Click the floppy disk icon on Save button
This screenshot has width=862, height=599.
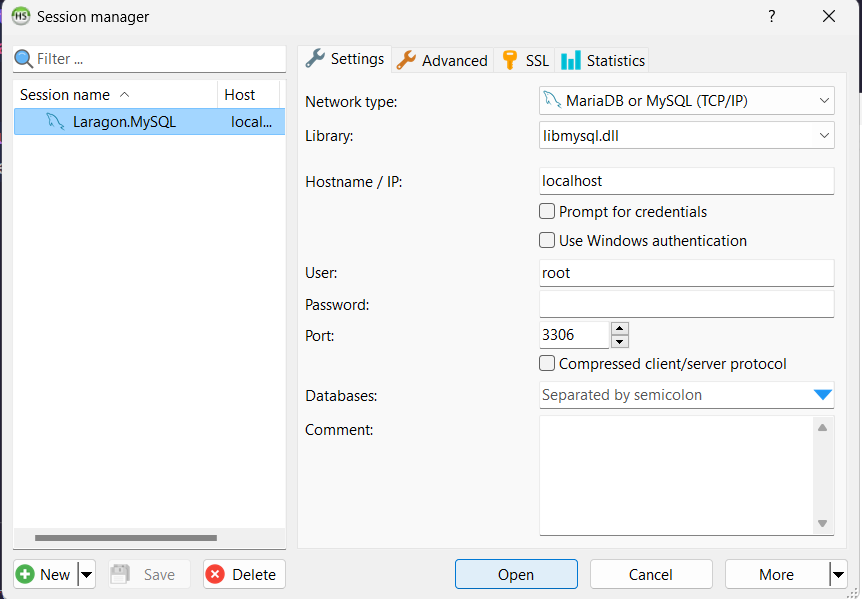[x=120, y=574]
